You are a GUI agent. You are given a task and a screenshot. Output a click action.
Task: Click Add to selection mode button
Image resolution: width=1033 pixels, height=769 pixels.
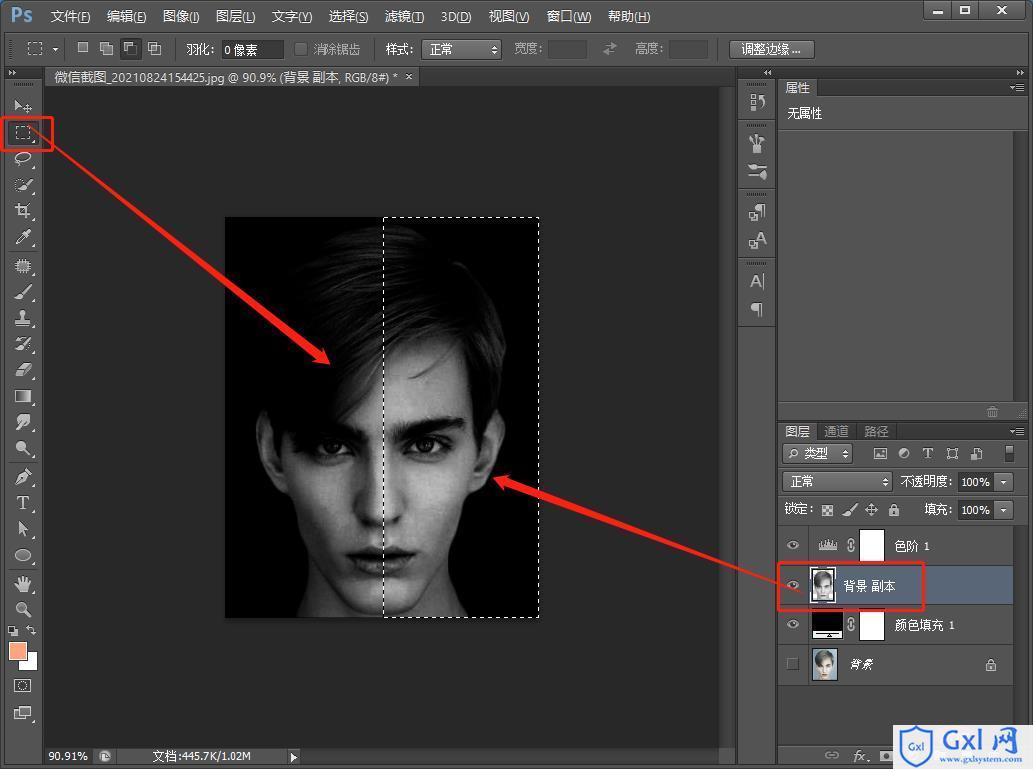point(106,48)
